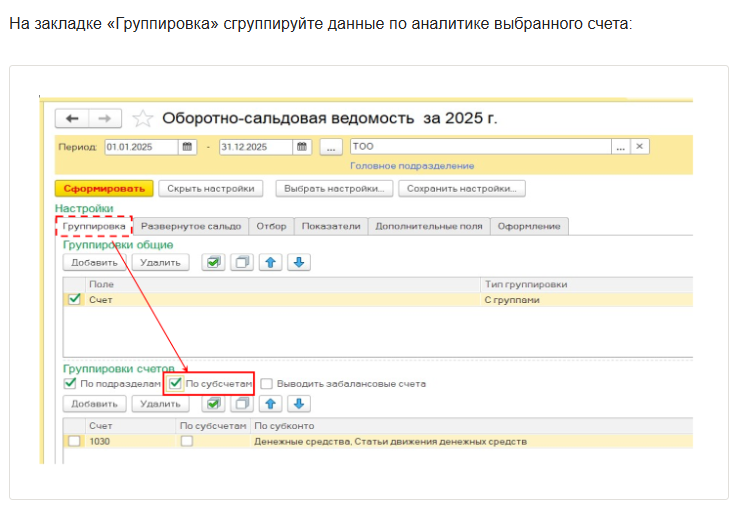Enable Выводить забалансовые счета
The image size is (742, 517).
[x=267, y=384]
